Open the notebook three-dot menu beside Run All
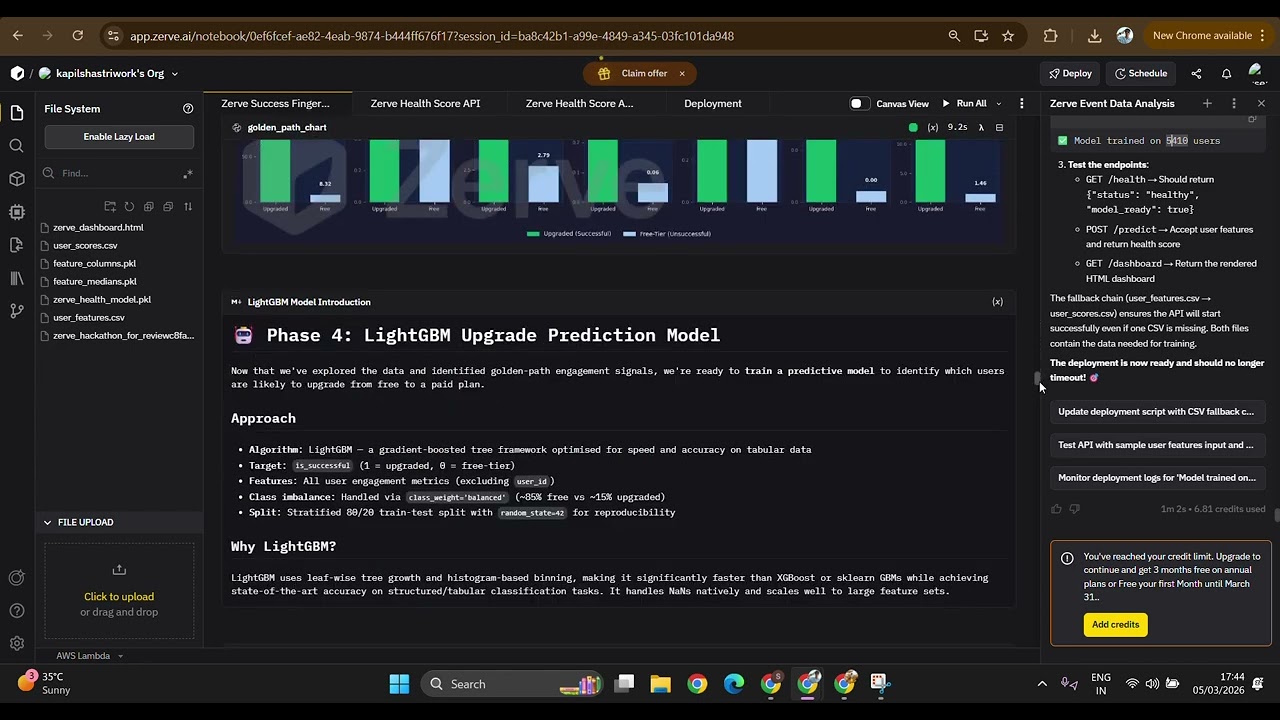 [1021, 103]
